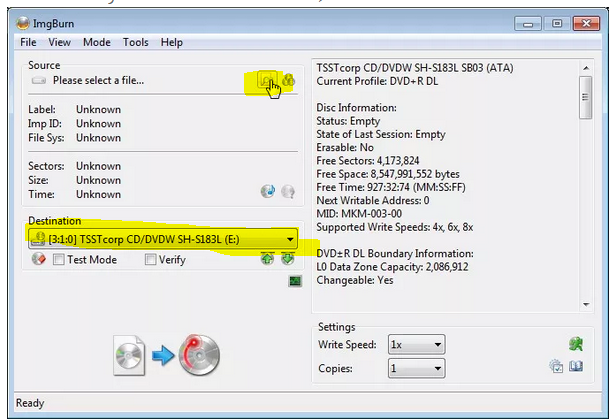Open the Help menu

(x=172, y=42)
